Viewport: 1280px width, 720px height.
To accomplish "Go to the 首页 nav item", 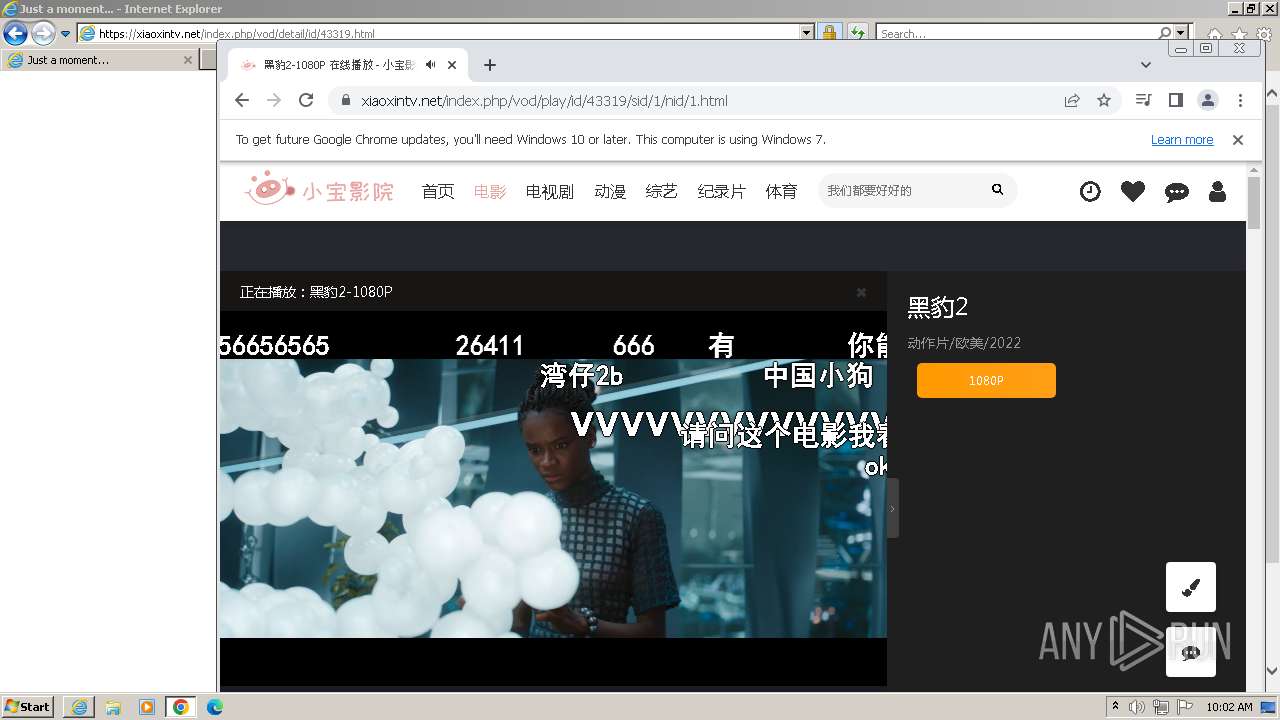I will [x=438, y=191].
